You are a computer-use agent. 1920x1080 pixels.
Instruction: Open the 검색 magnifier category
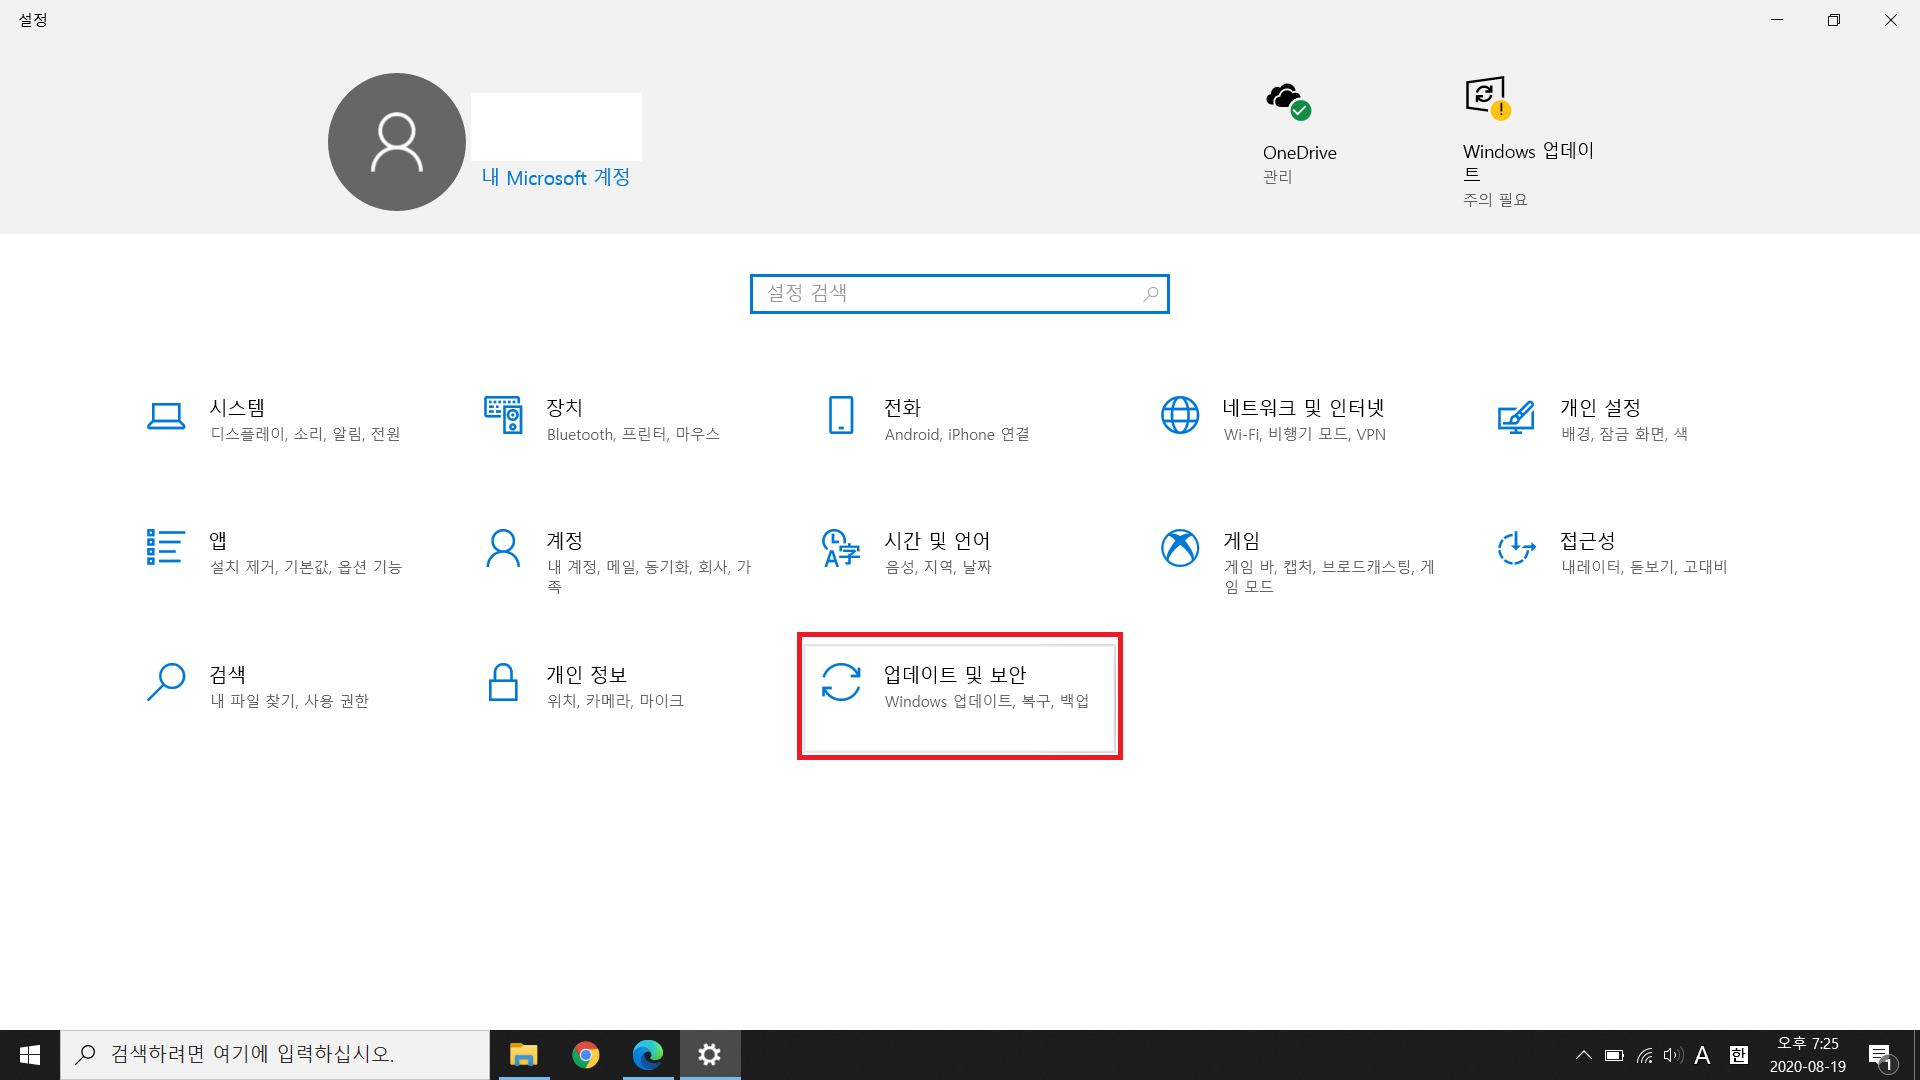pyautogui.click(x=166, y=682)
